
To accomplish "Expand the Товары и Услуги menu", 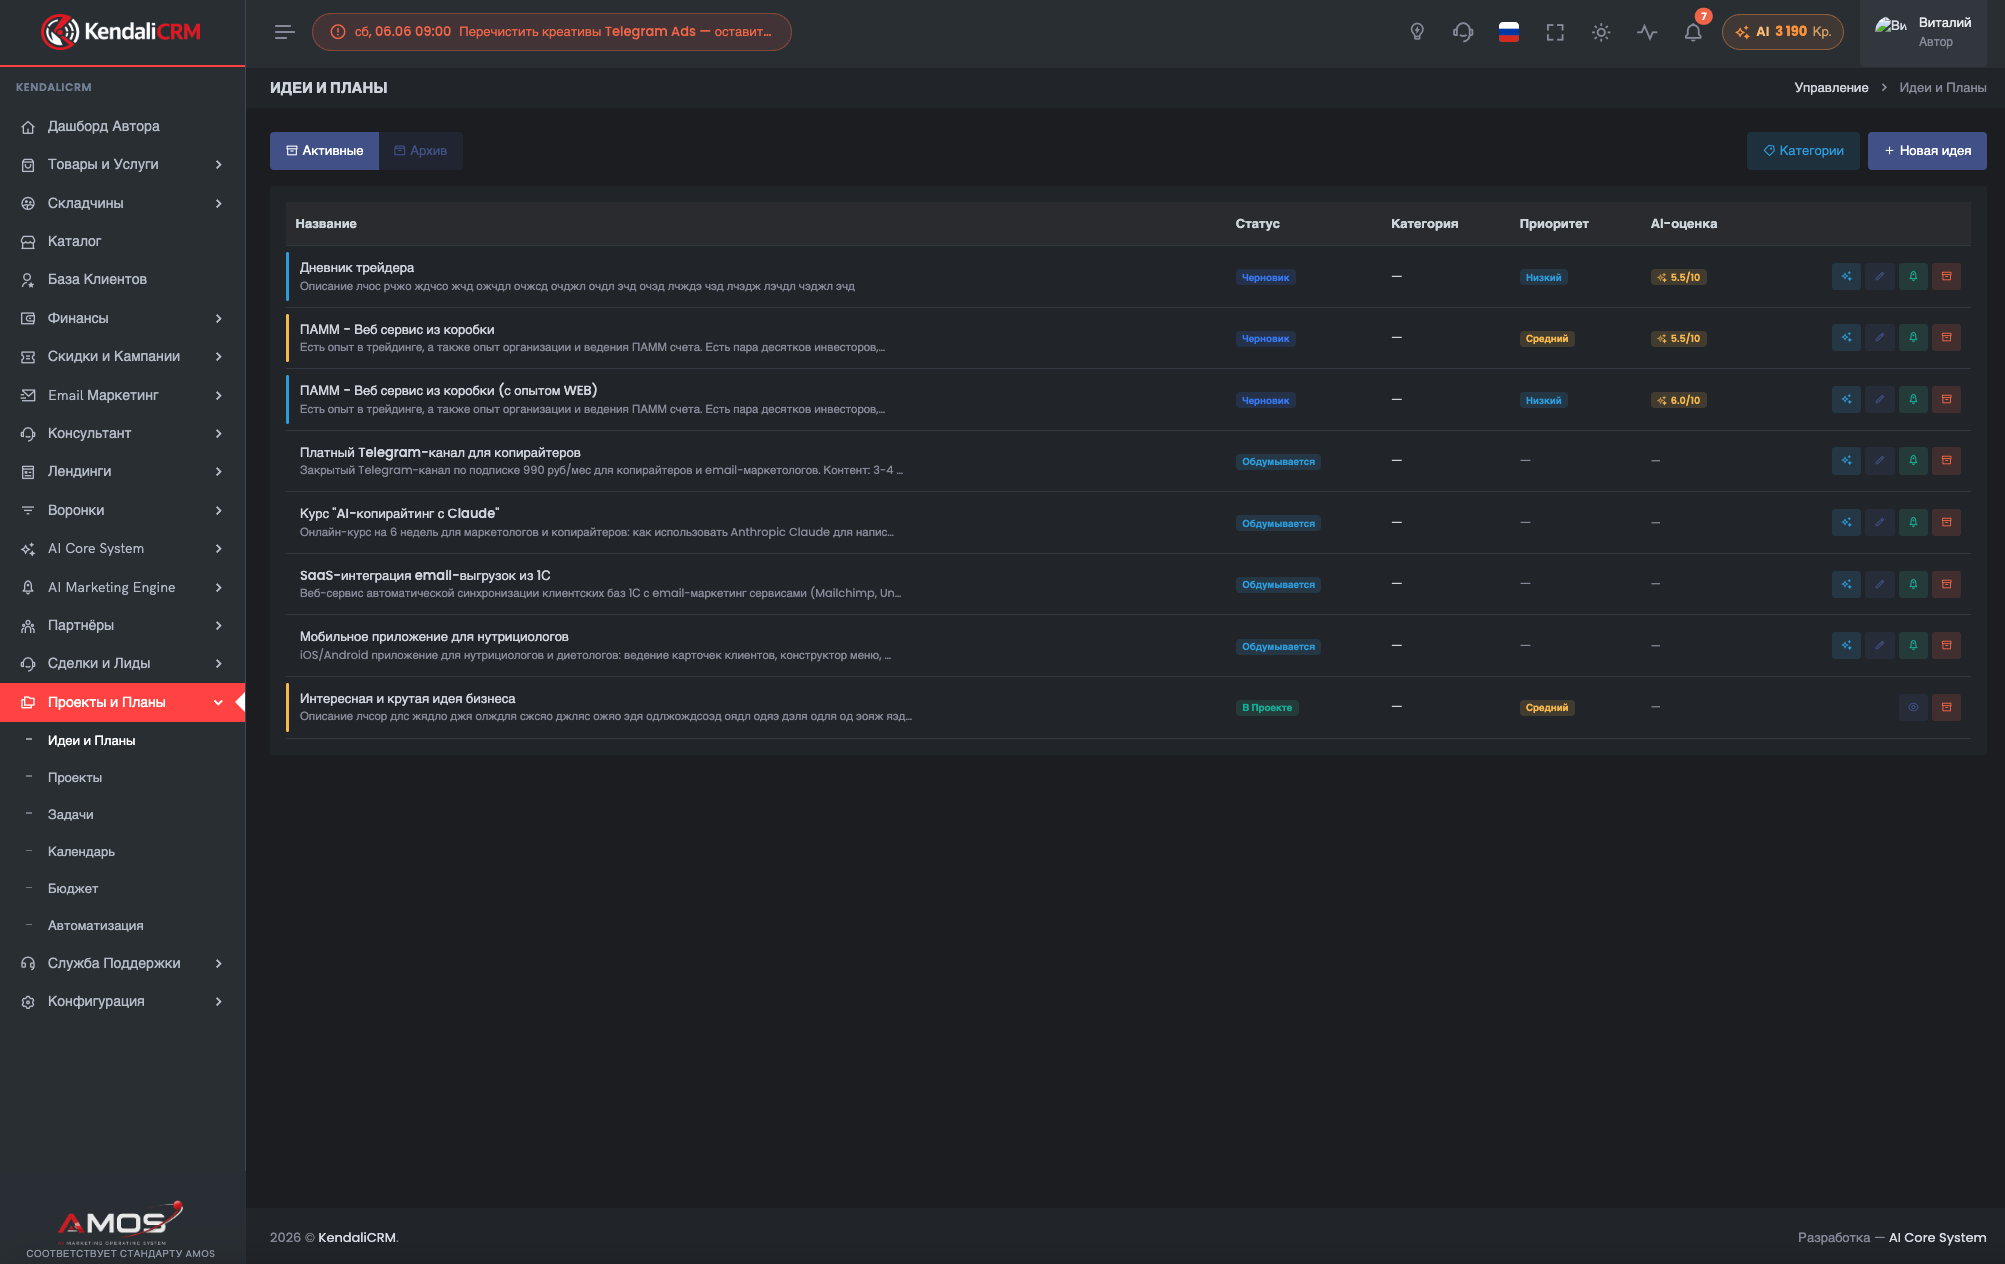I will click(122, 164).
